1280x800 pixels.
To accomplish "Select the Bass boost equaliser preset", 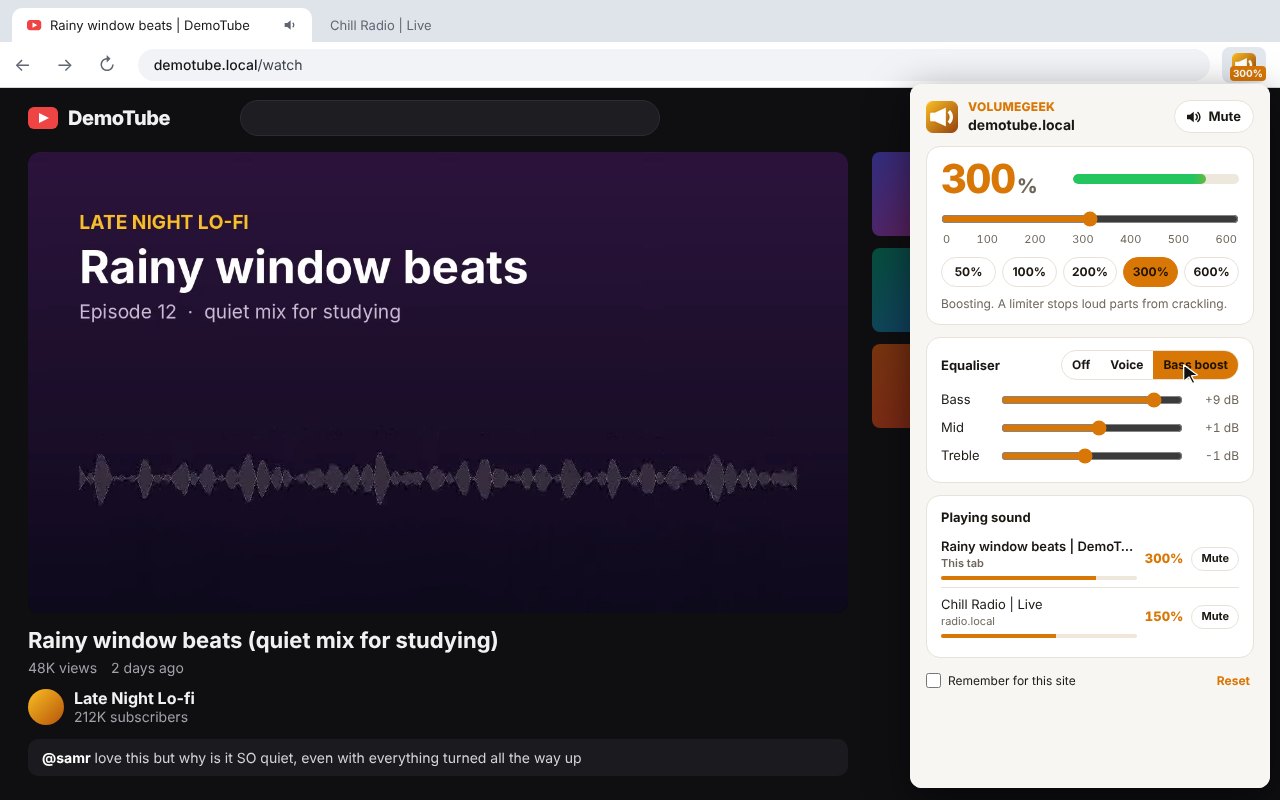I will 1195,365.
